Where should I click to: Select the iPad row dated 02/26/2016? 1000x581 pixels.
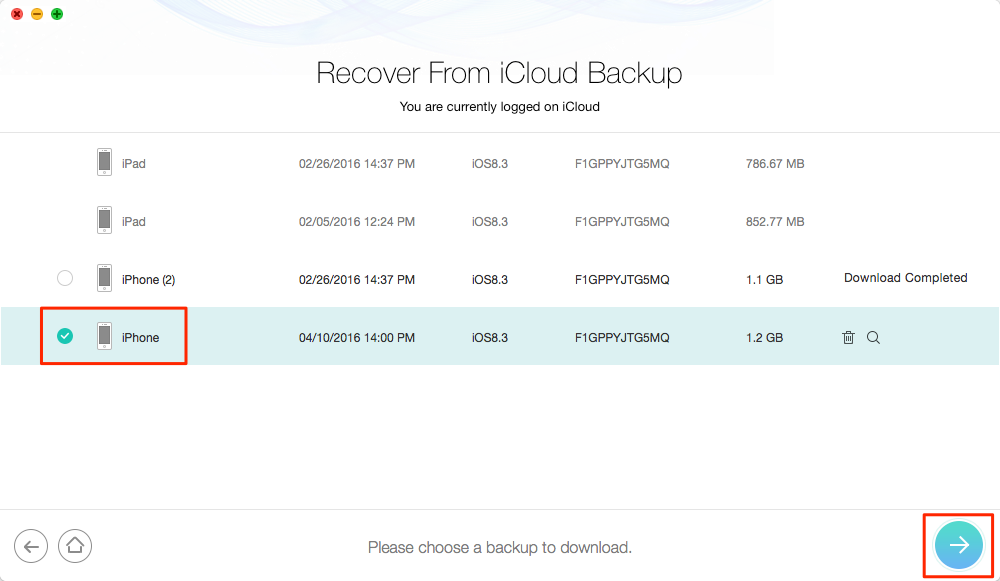[x=499, y=163]
